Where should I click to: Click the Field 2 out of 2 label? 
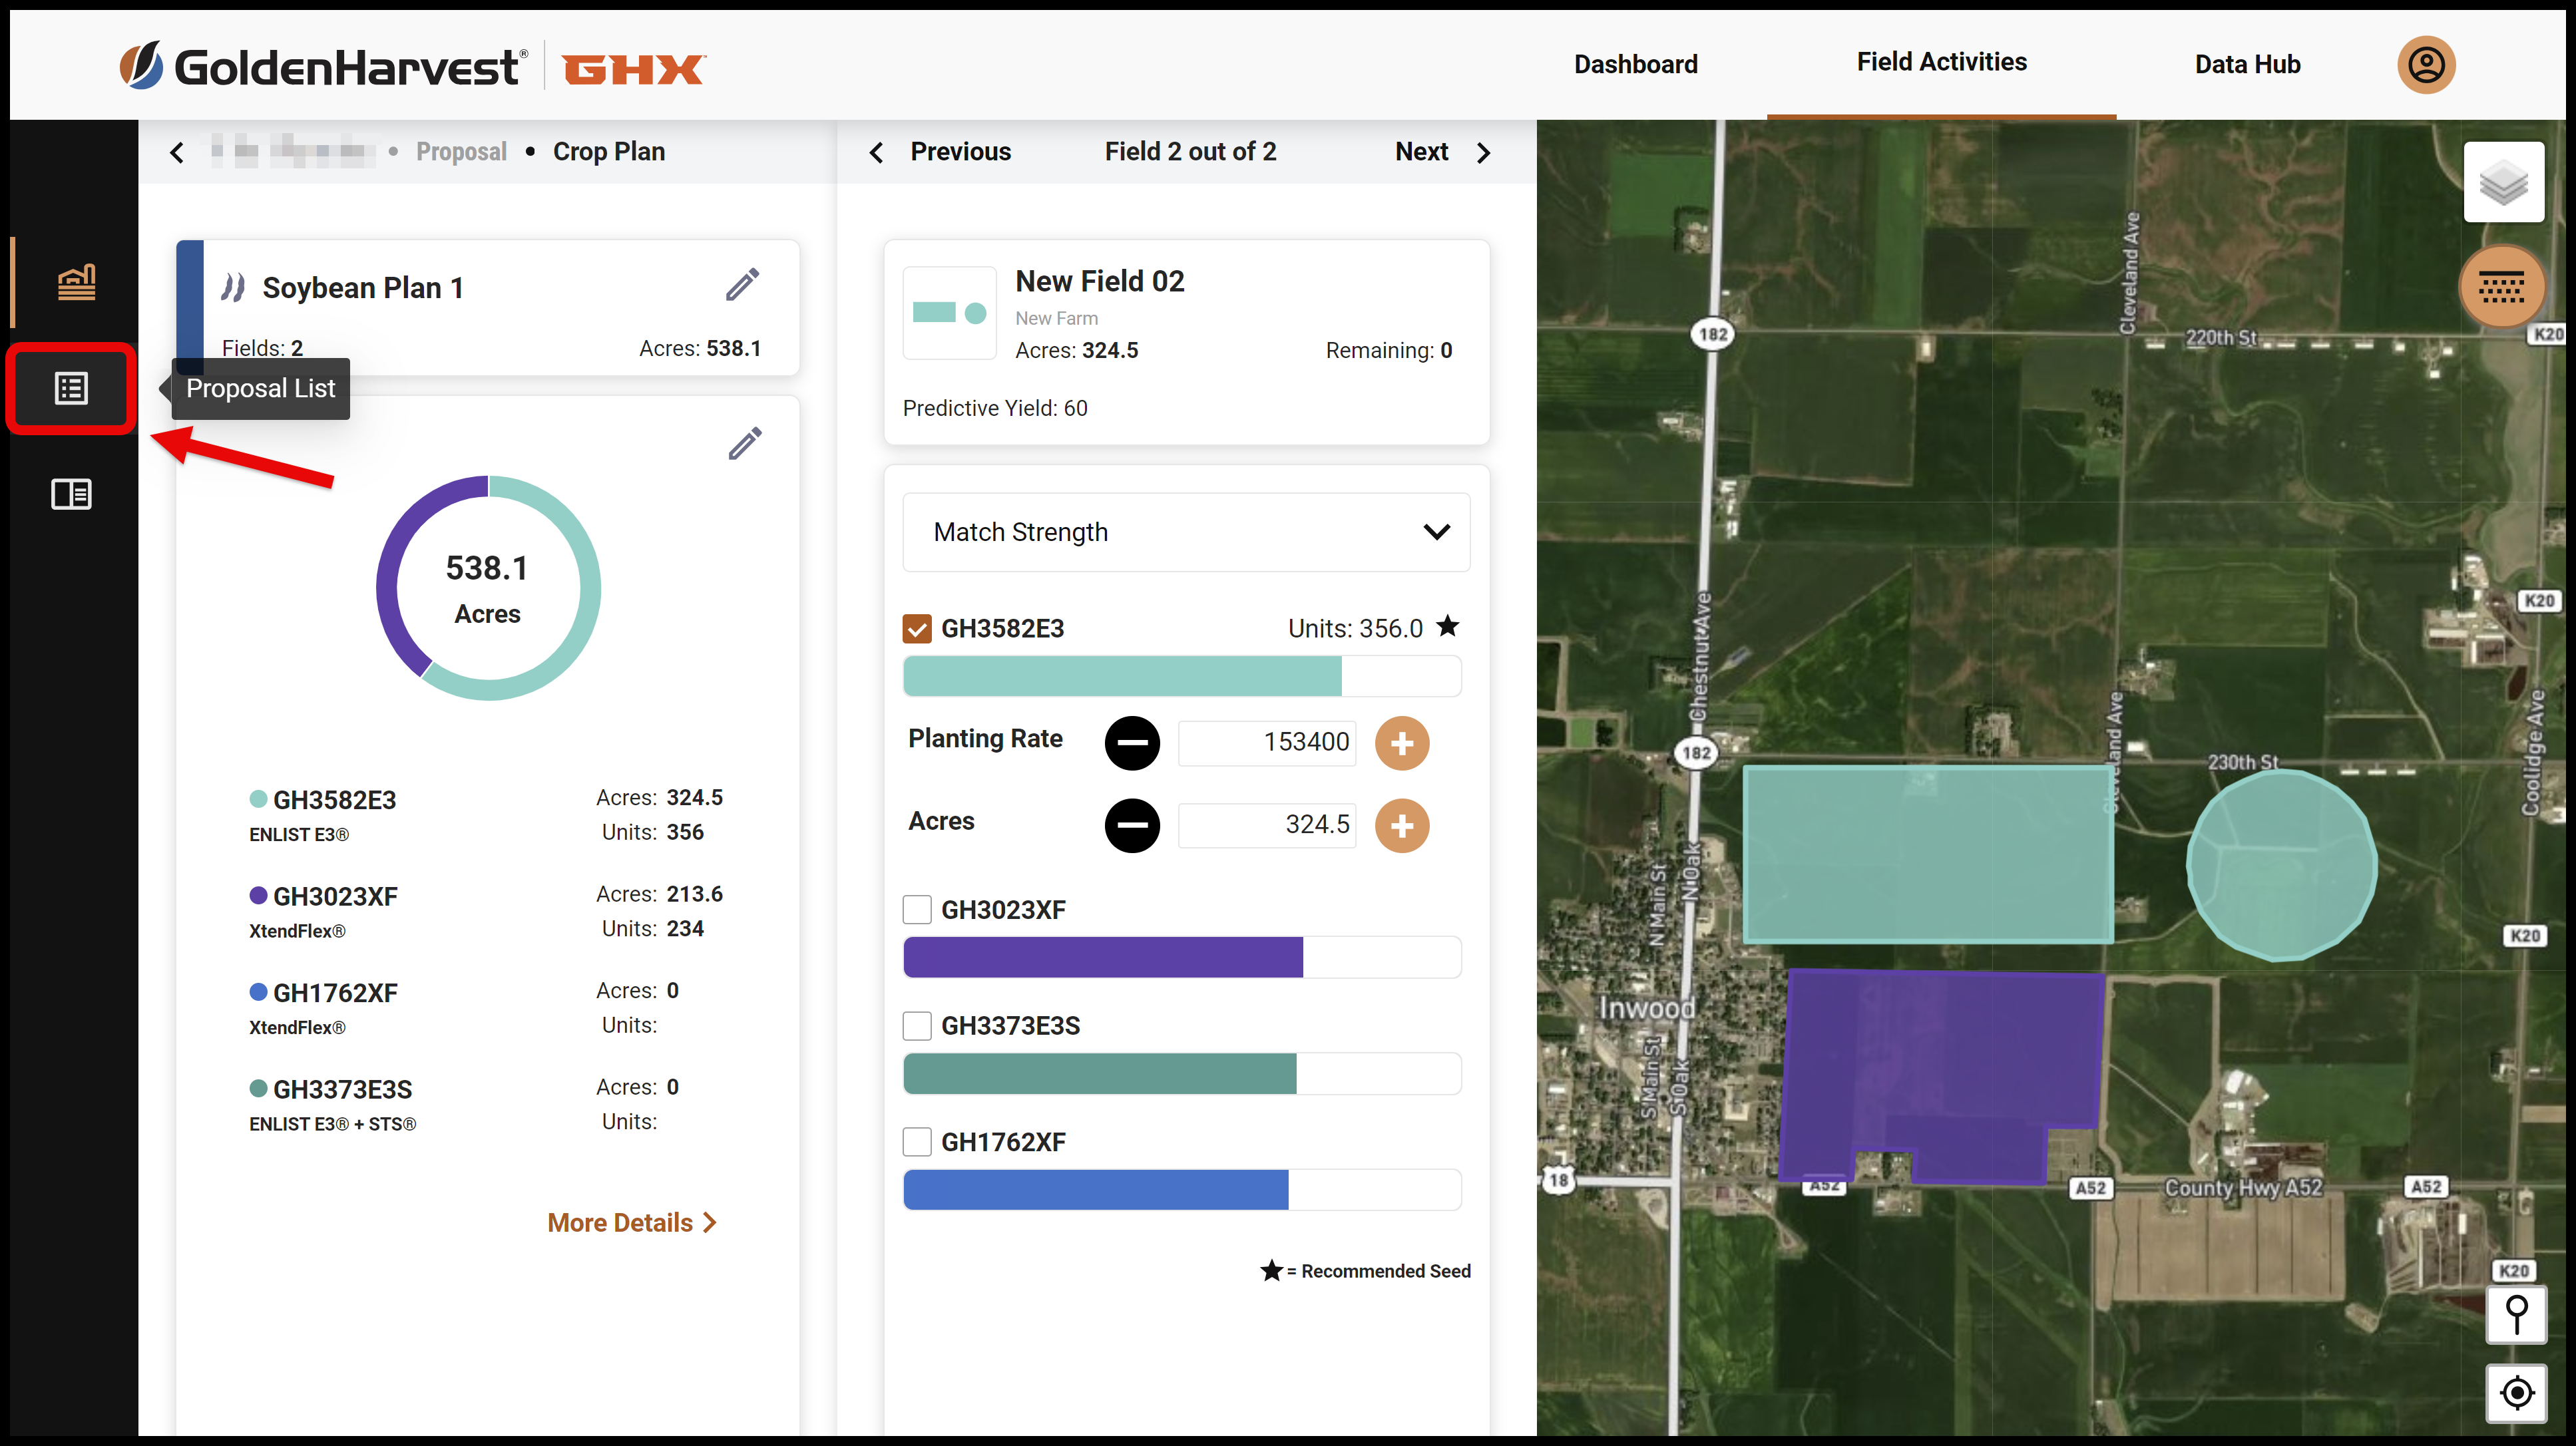point(1190,152)
